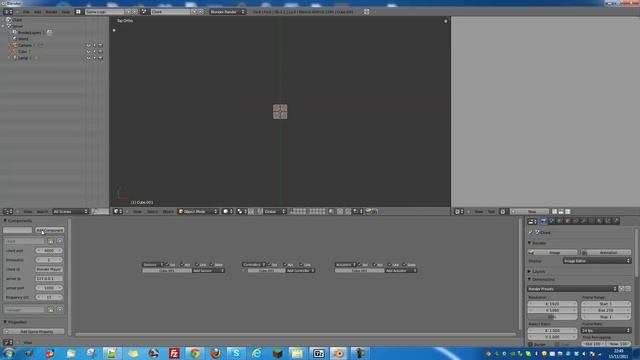Click the server ip field
Image resolution: width=640 pixels, height=360 pixels.
click(x=49, y=279)
